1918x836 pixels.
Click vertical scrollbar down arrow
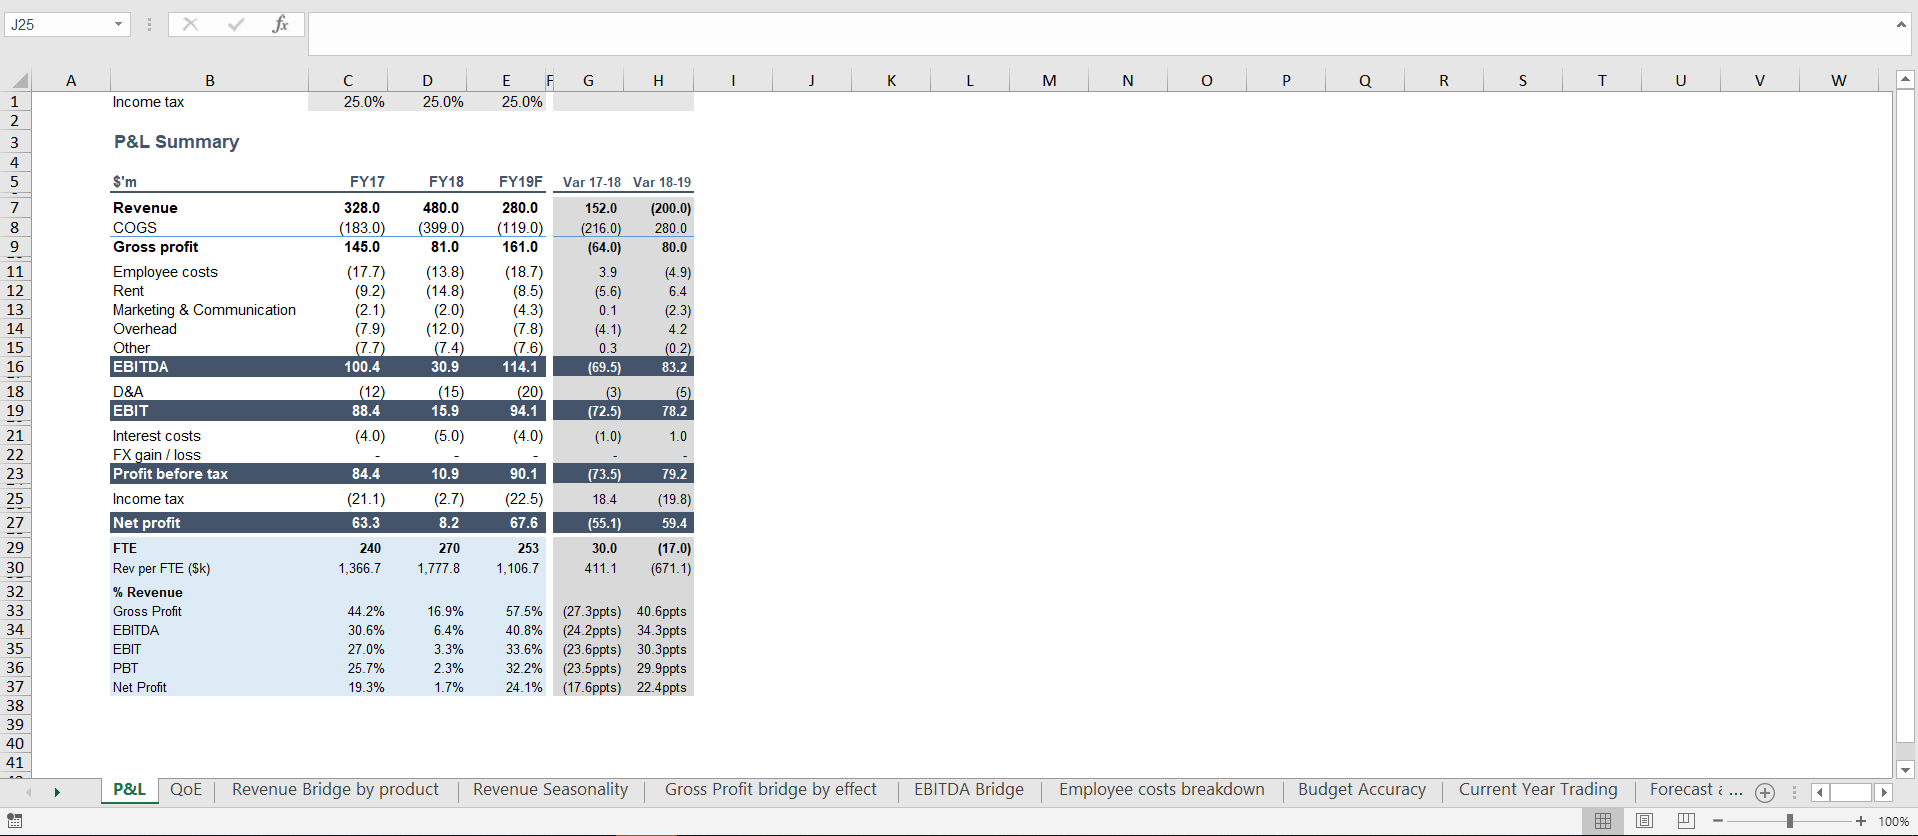[1905, 770]
